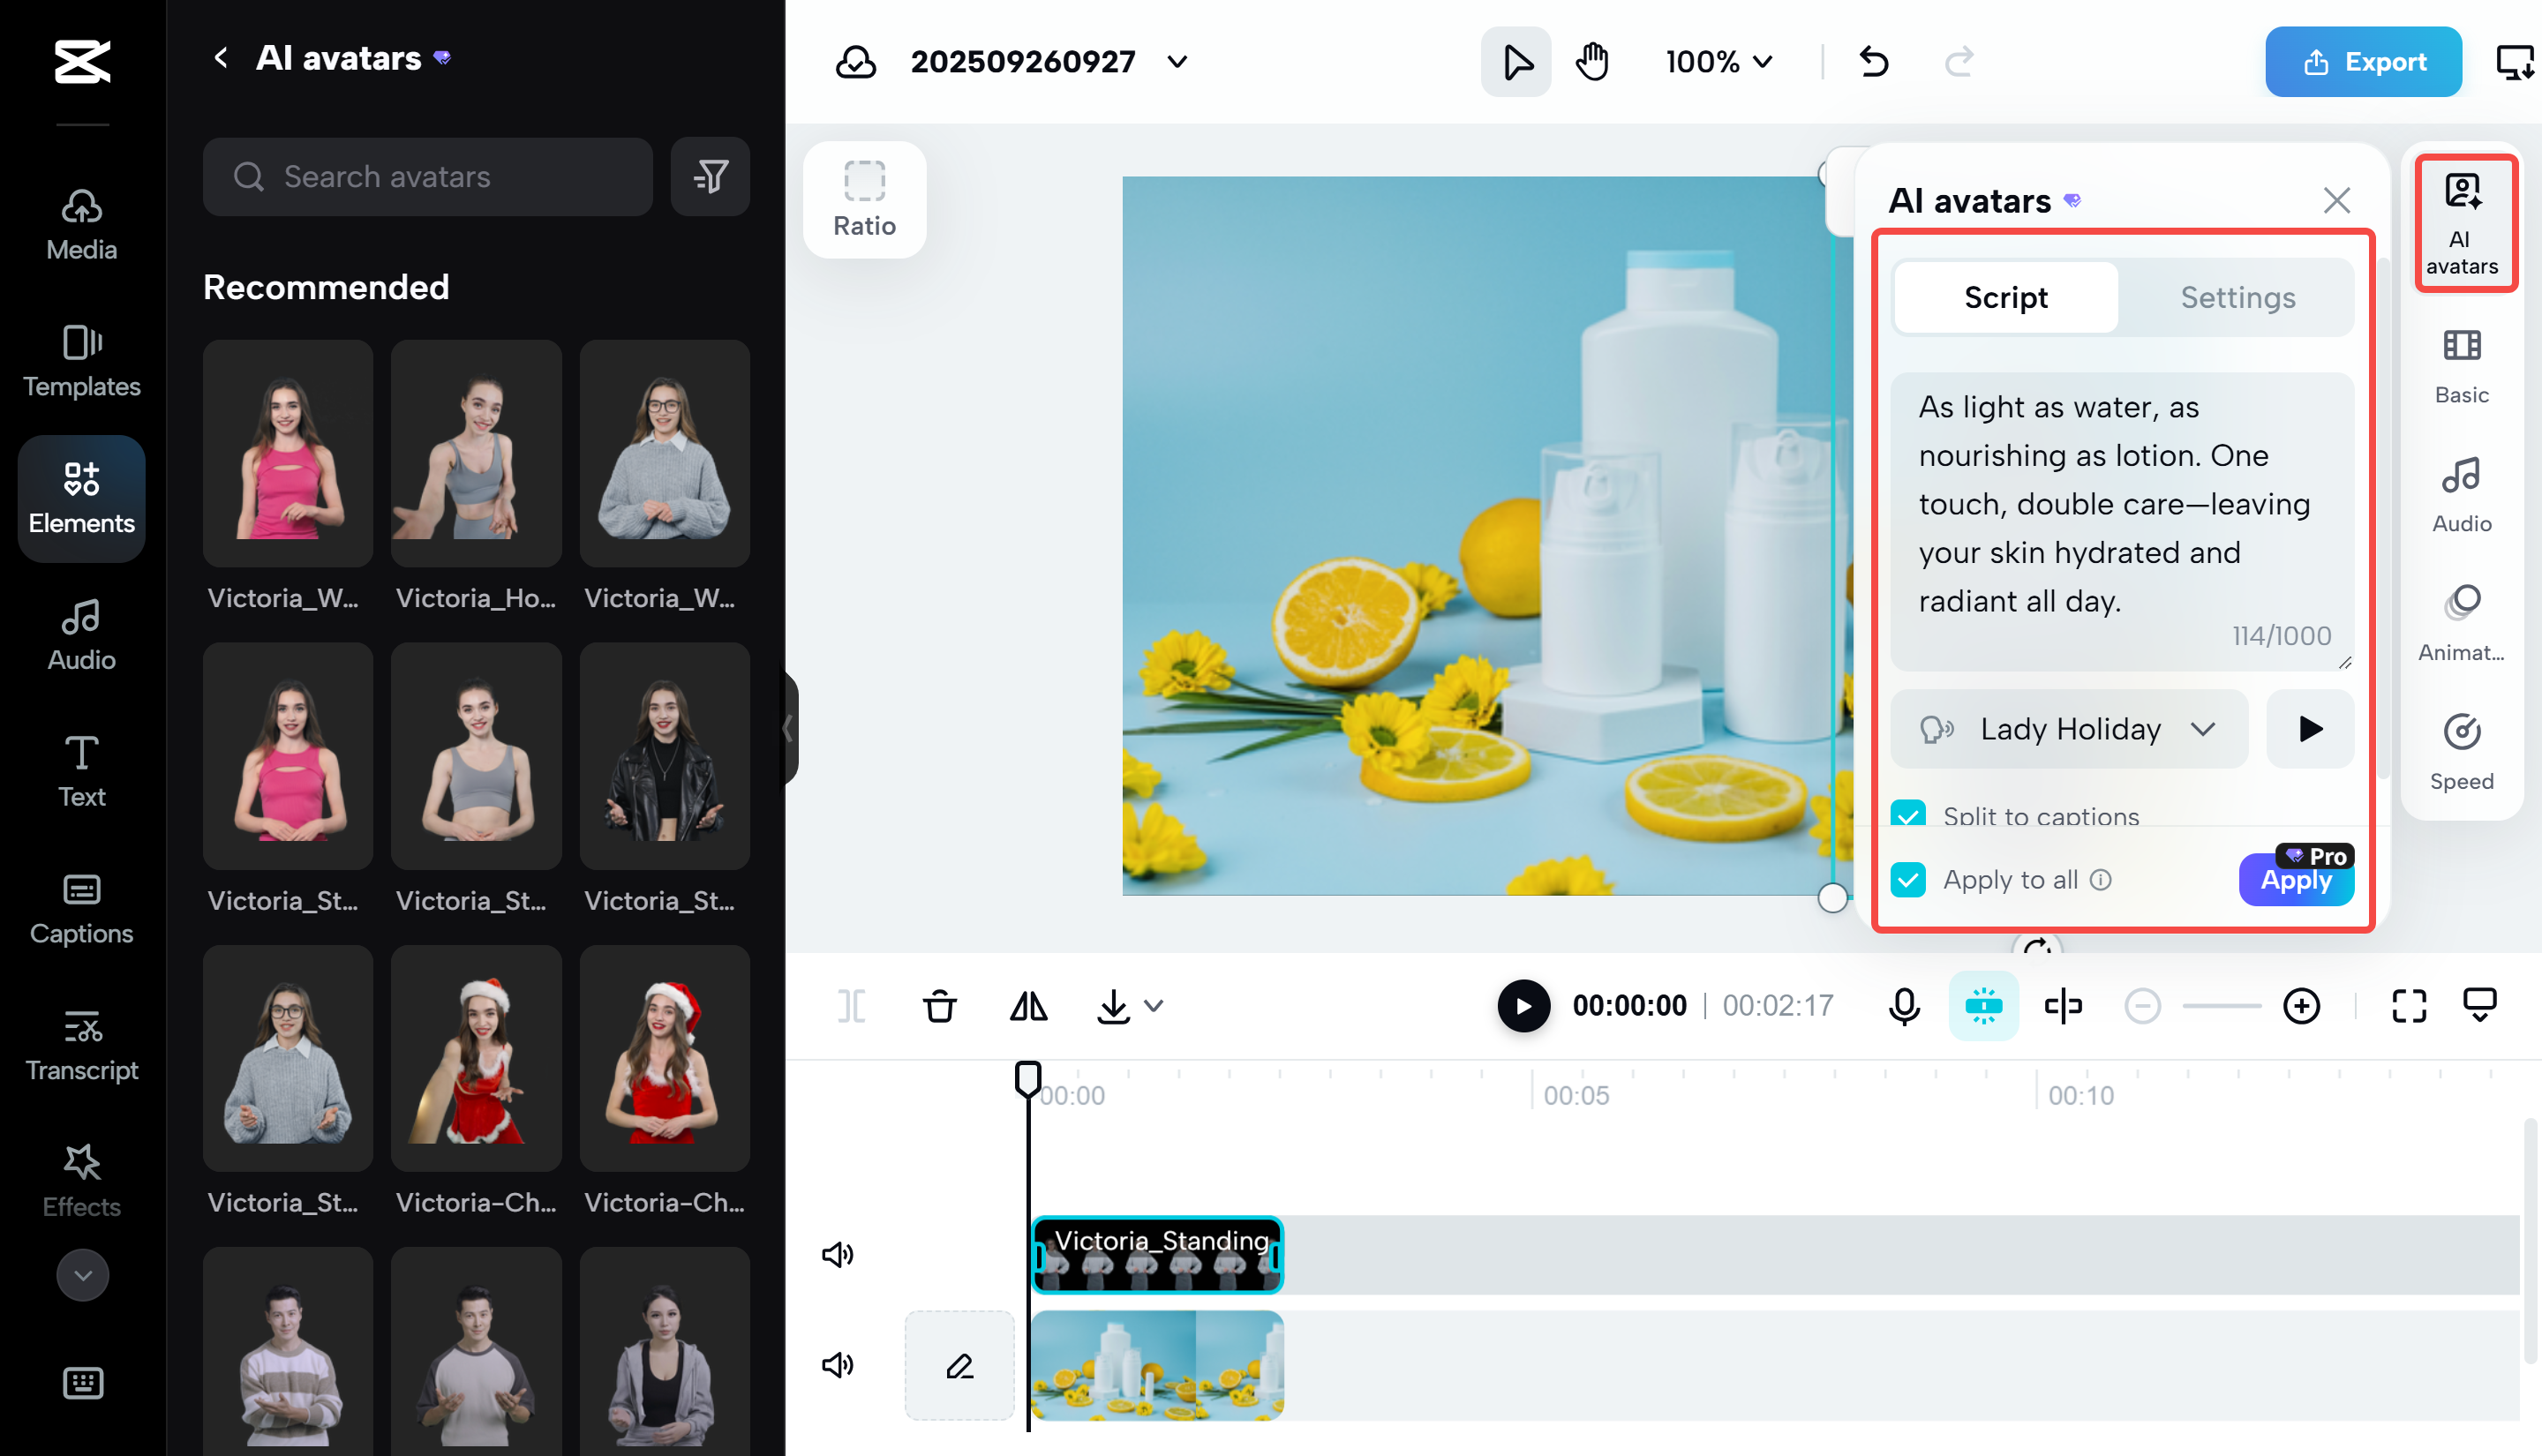Screen dimensions: 2542x1456
Task: Switch to the Settings tab
Action: (x=2236, y=297)
